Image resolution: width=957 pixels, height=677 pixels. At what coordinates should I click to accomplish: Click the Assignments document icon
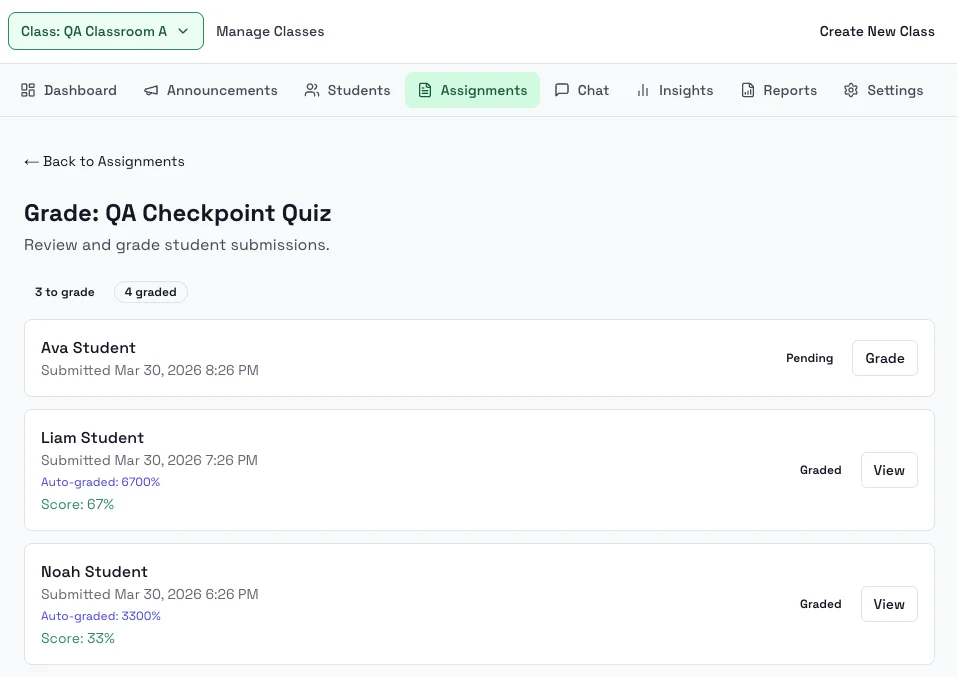(425, 90)
